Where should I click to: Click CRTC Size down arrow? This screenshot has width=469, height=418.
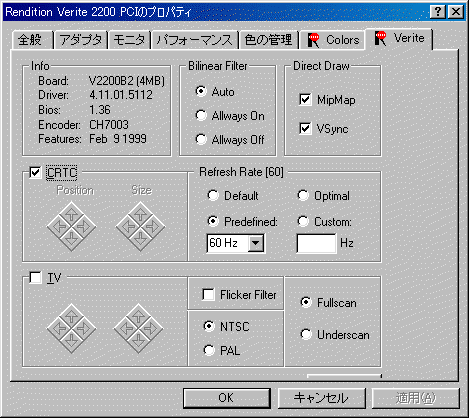click(140, 239)
